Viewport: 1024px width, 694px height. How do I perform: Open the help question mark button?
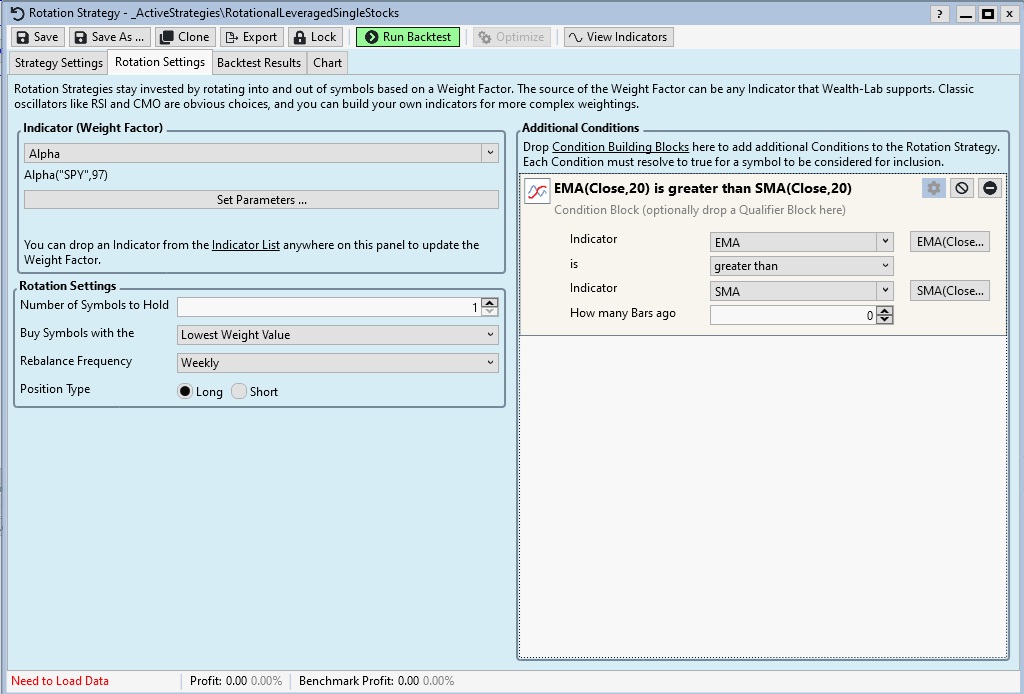pos(939,14)
